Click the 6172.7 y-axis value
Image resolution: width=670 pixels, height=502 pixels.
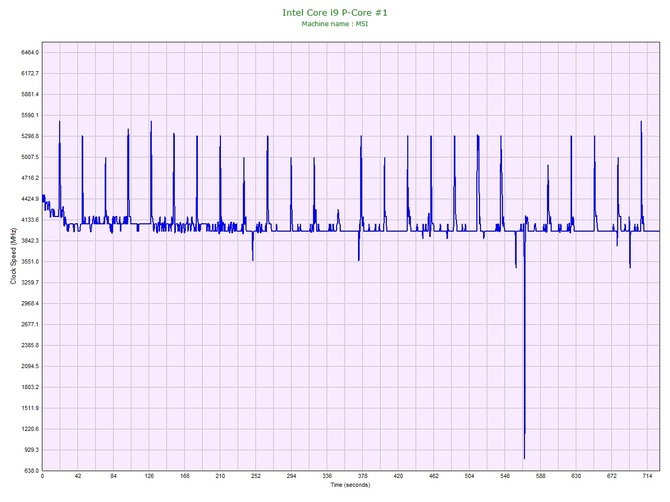coord(30,73)
